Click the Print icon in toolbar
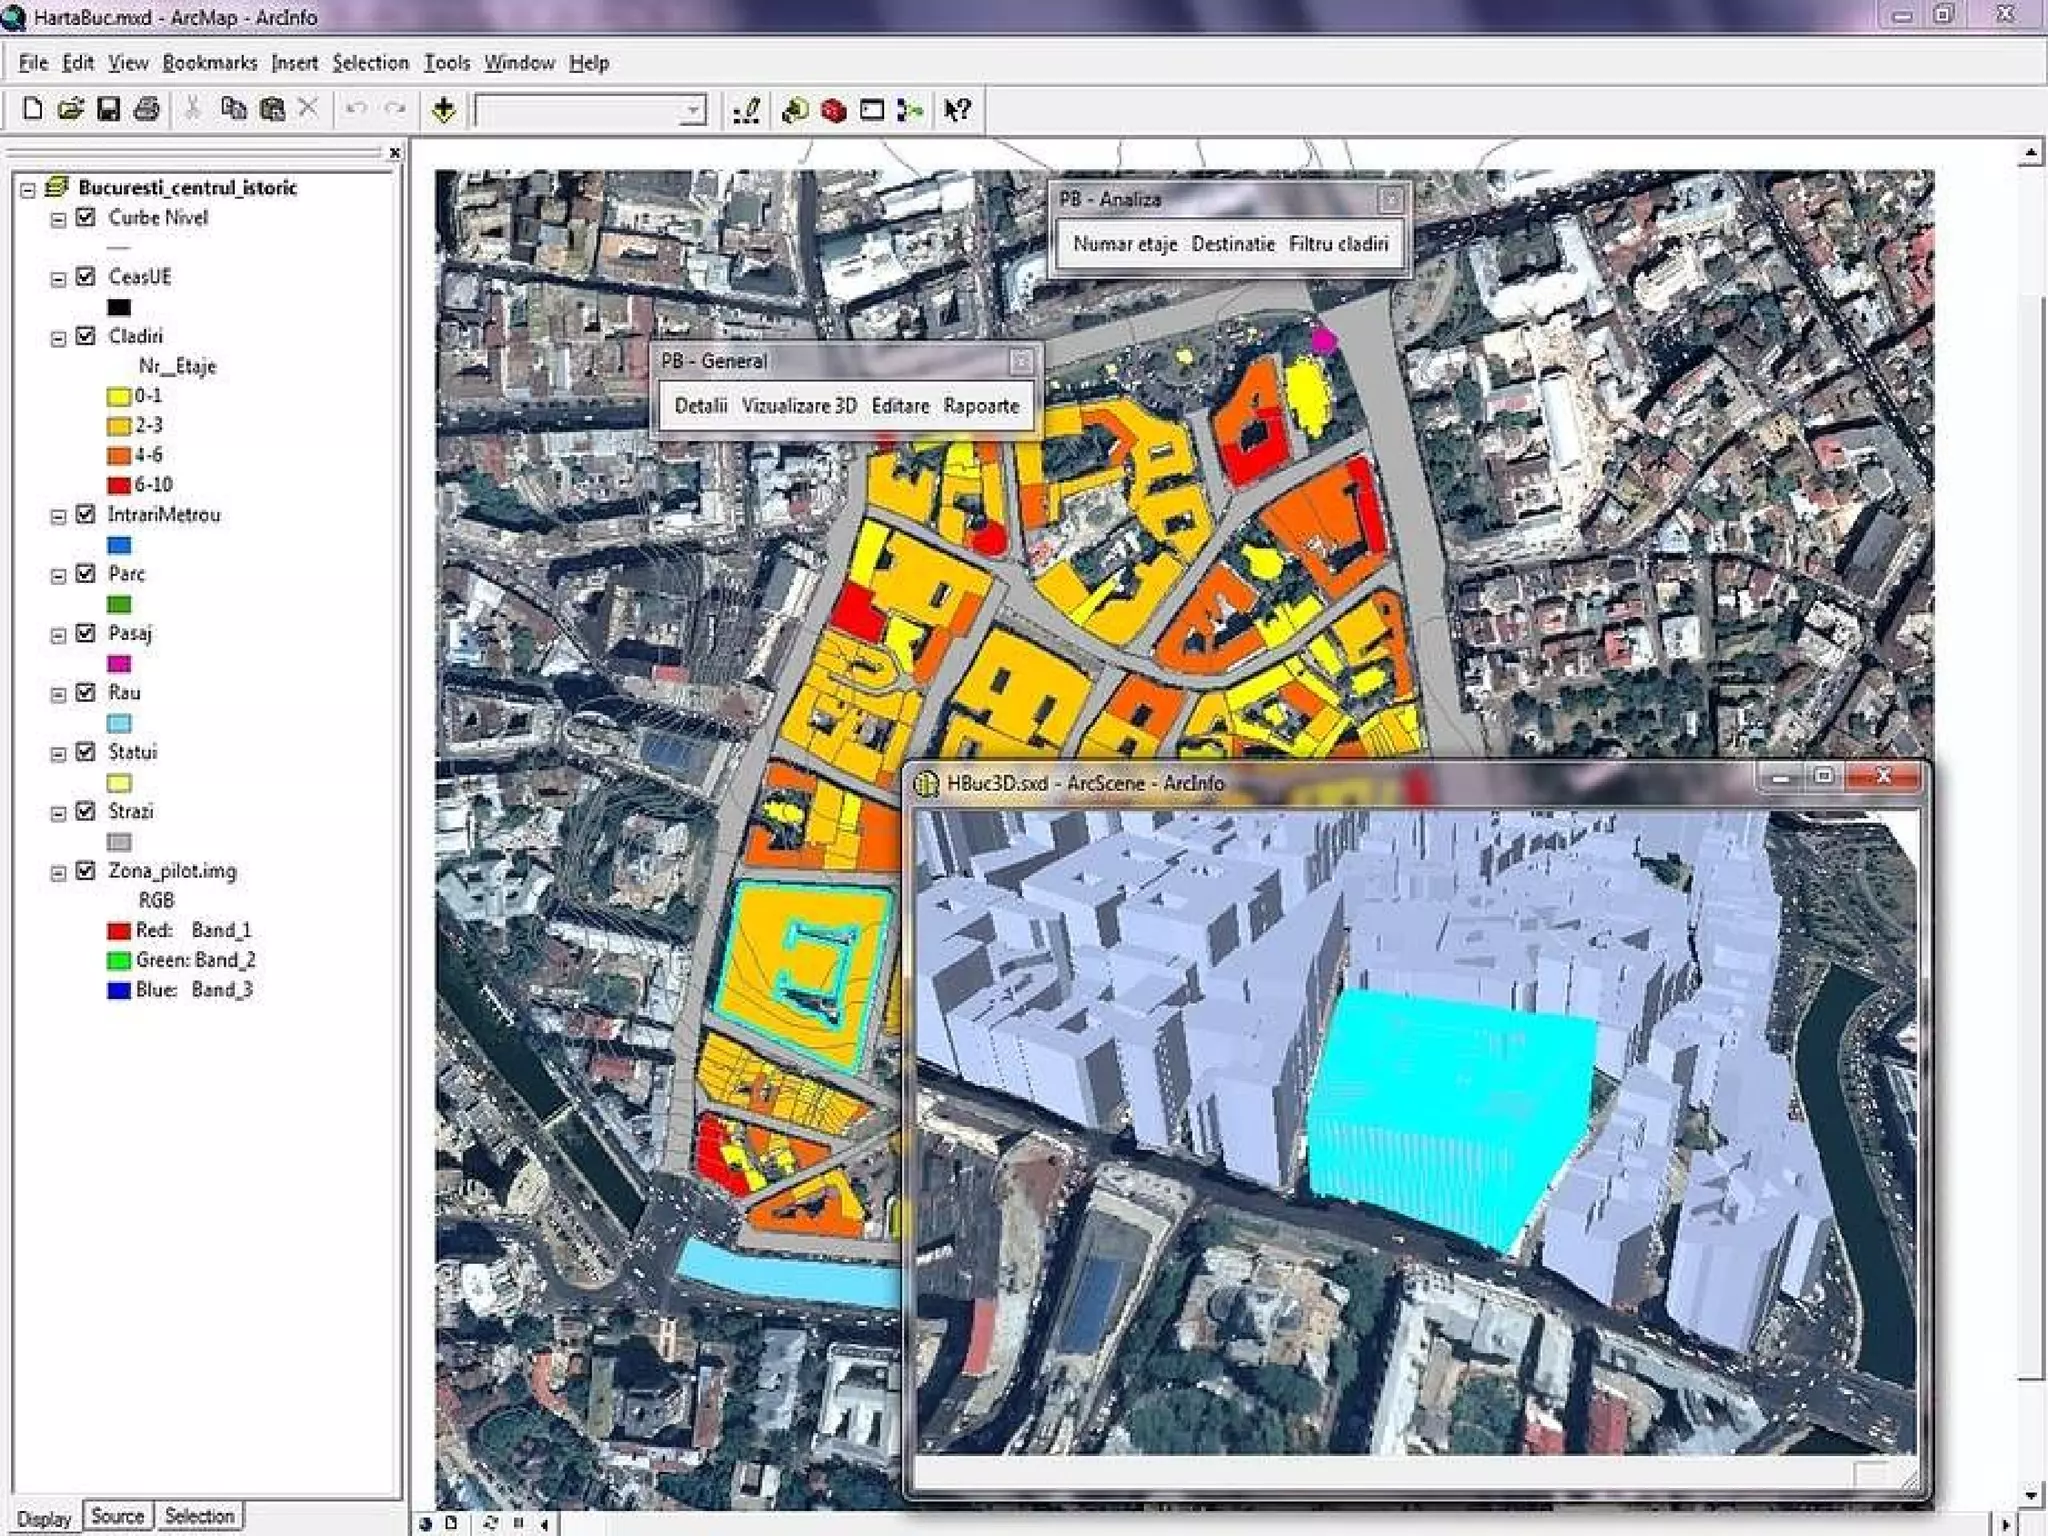This screenshot has height=1536, width=2048. (146, 109)
